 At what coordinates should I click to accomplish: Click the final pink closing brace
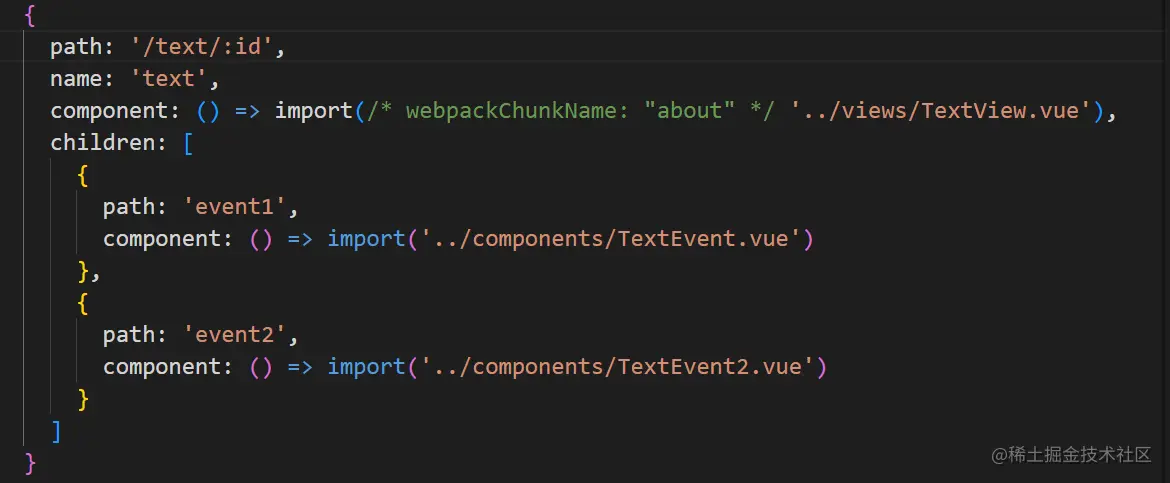pos(30,464)
